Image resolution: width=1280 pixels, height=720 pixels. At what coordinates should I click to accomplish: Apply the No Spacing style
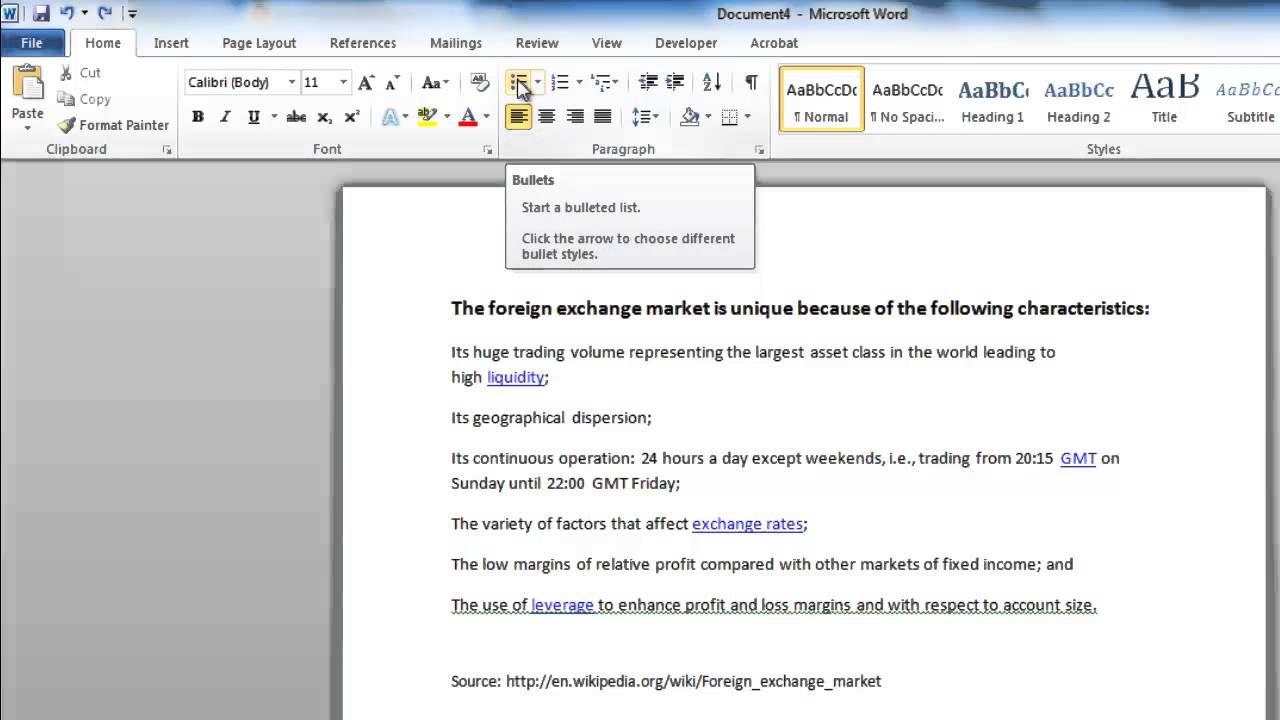(x=907, y=99)
